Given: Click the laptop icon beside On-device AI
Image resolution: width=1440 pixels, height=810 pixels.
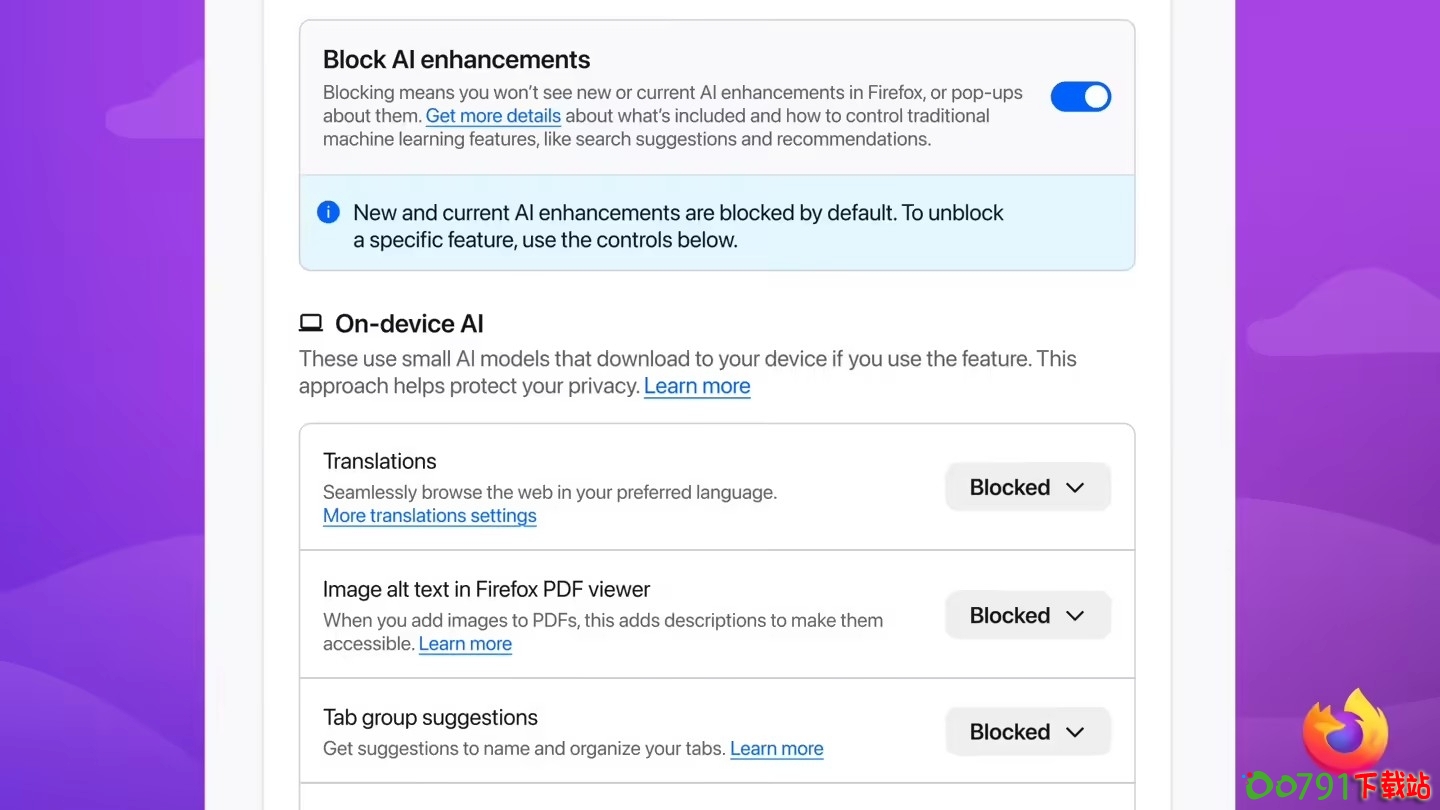Looking at the screenshot, I should coord(311,323).
